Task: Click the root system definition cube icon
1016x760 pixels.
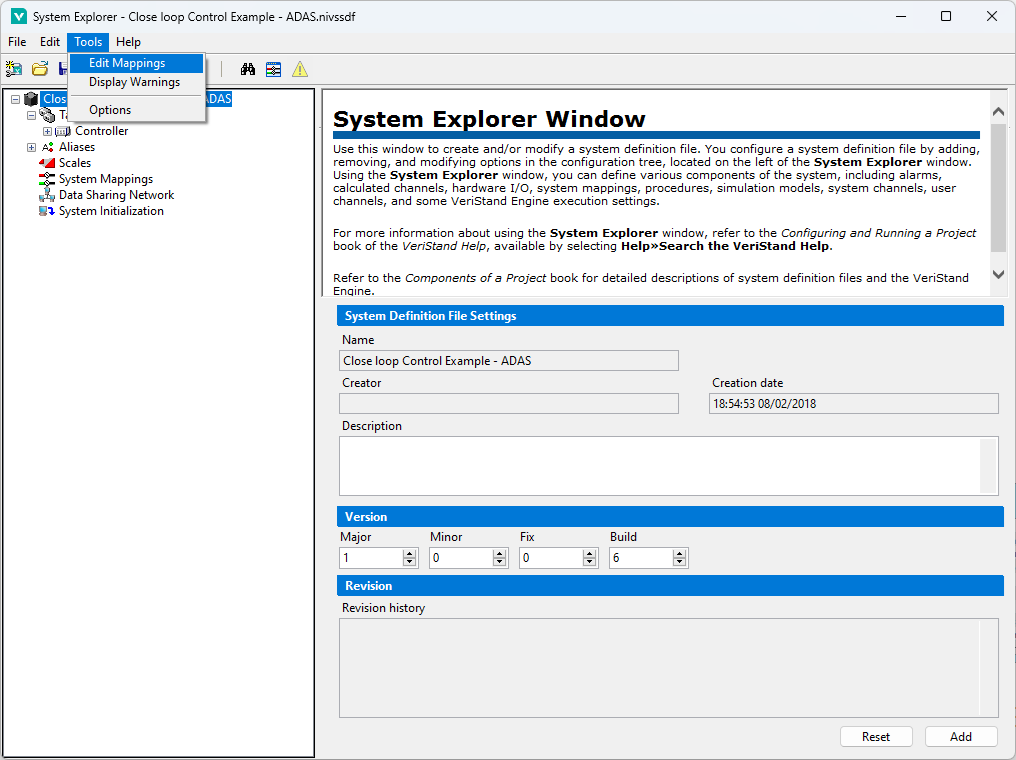Action: click(31, 99)
